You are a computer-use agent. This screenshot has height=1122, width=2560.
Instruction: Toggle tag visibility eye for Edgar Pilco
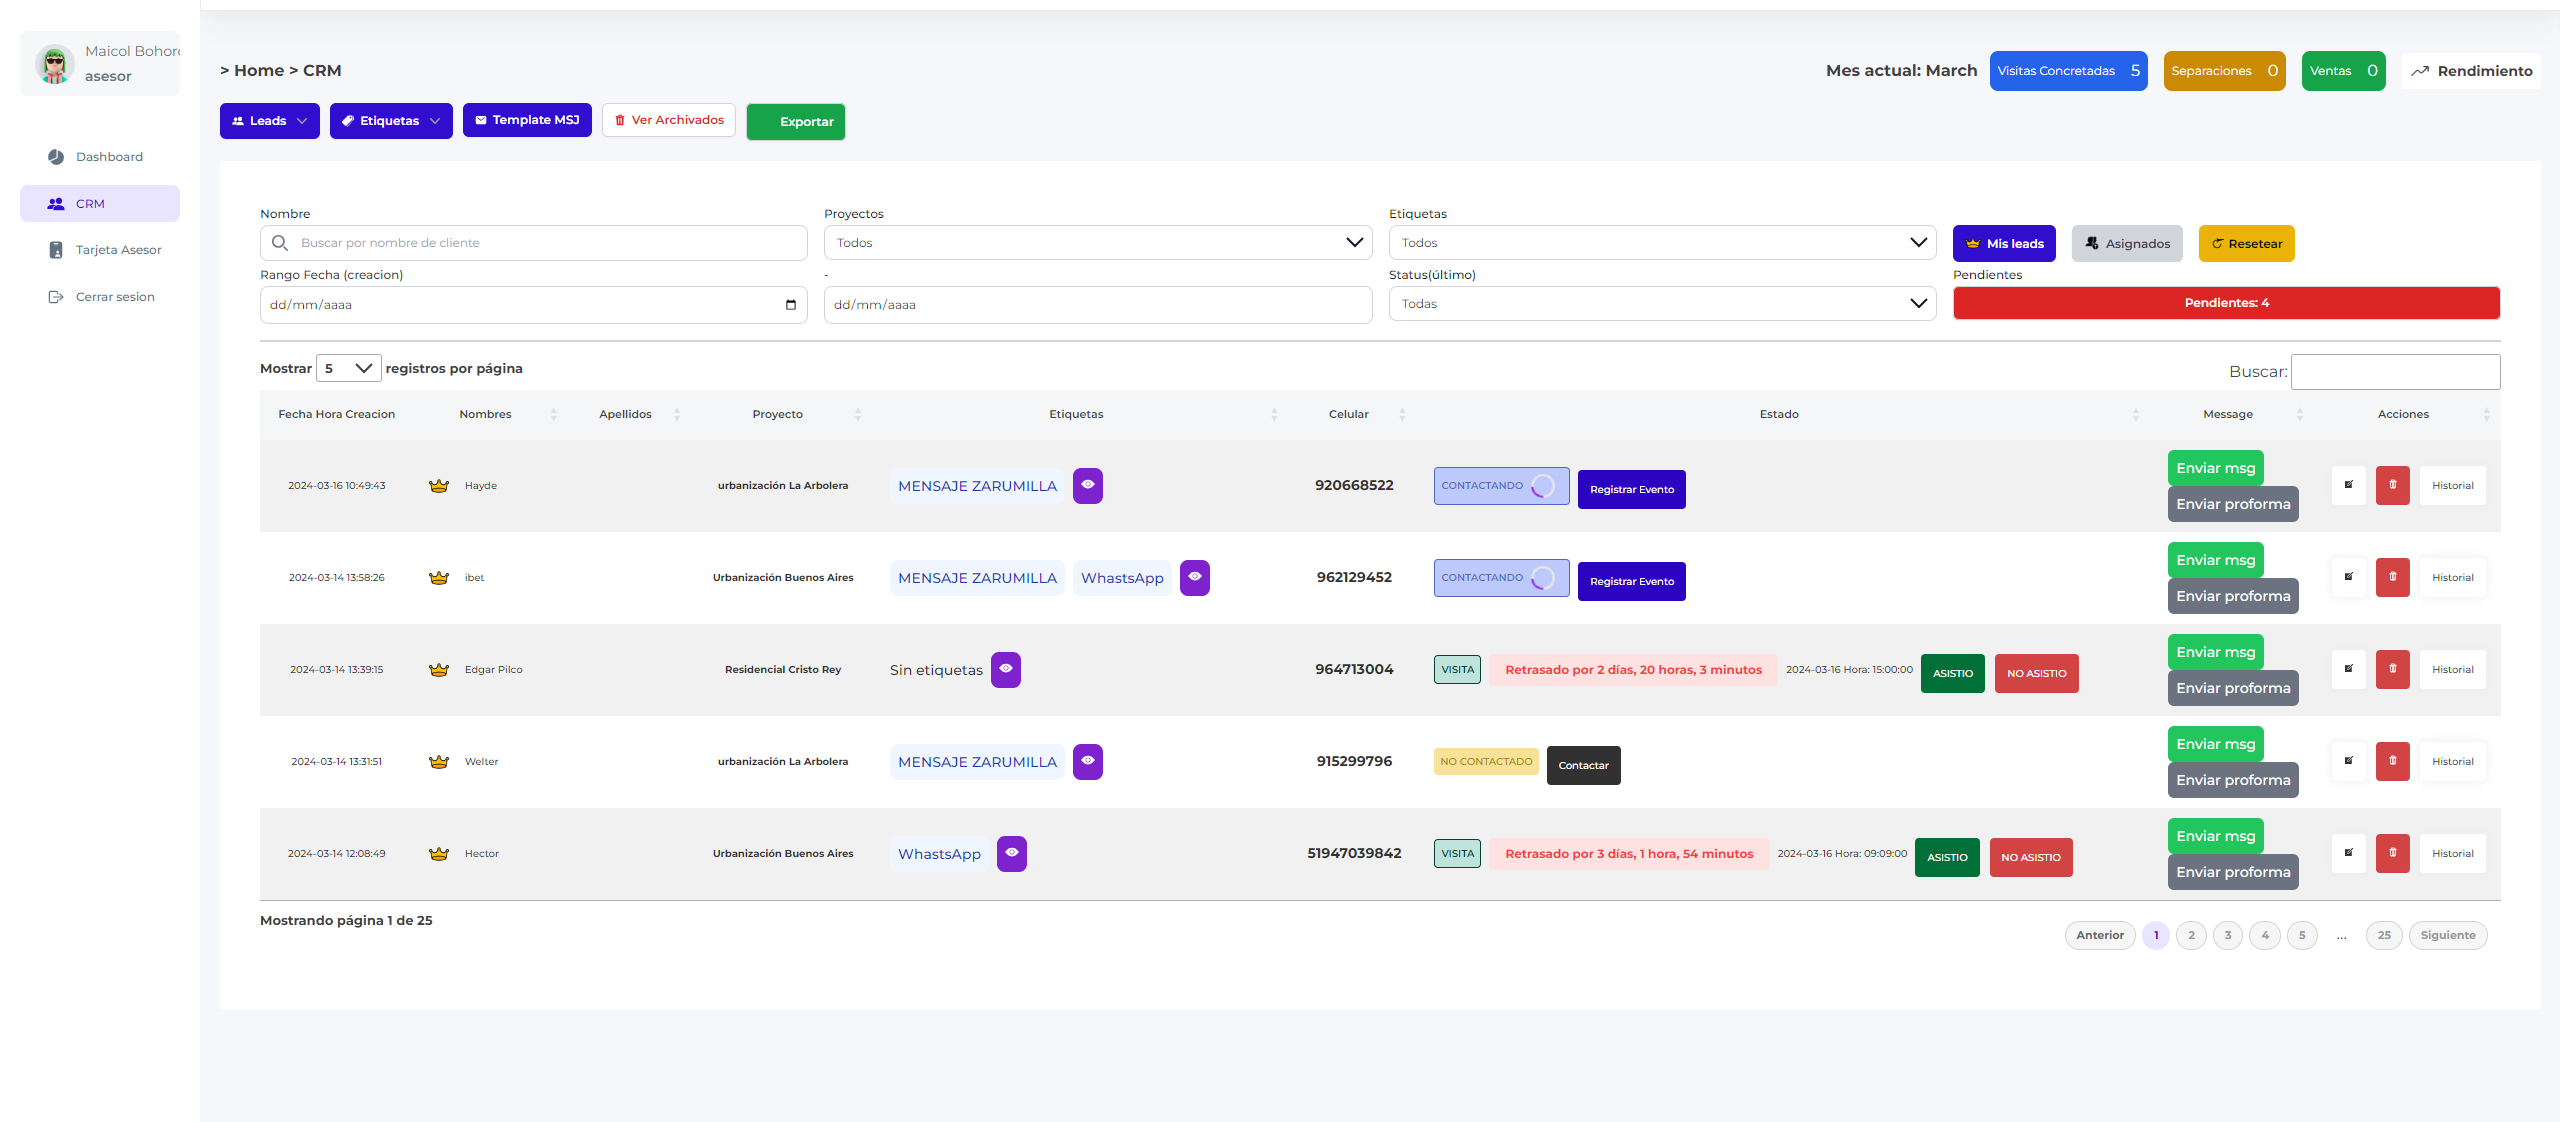1005,669
